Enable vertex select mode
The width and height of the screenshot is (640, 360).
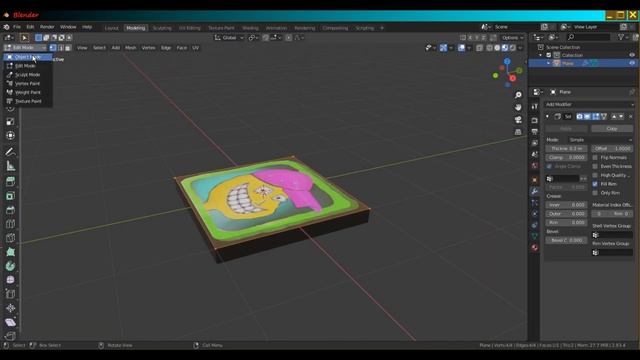pos(53,48)
